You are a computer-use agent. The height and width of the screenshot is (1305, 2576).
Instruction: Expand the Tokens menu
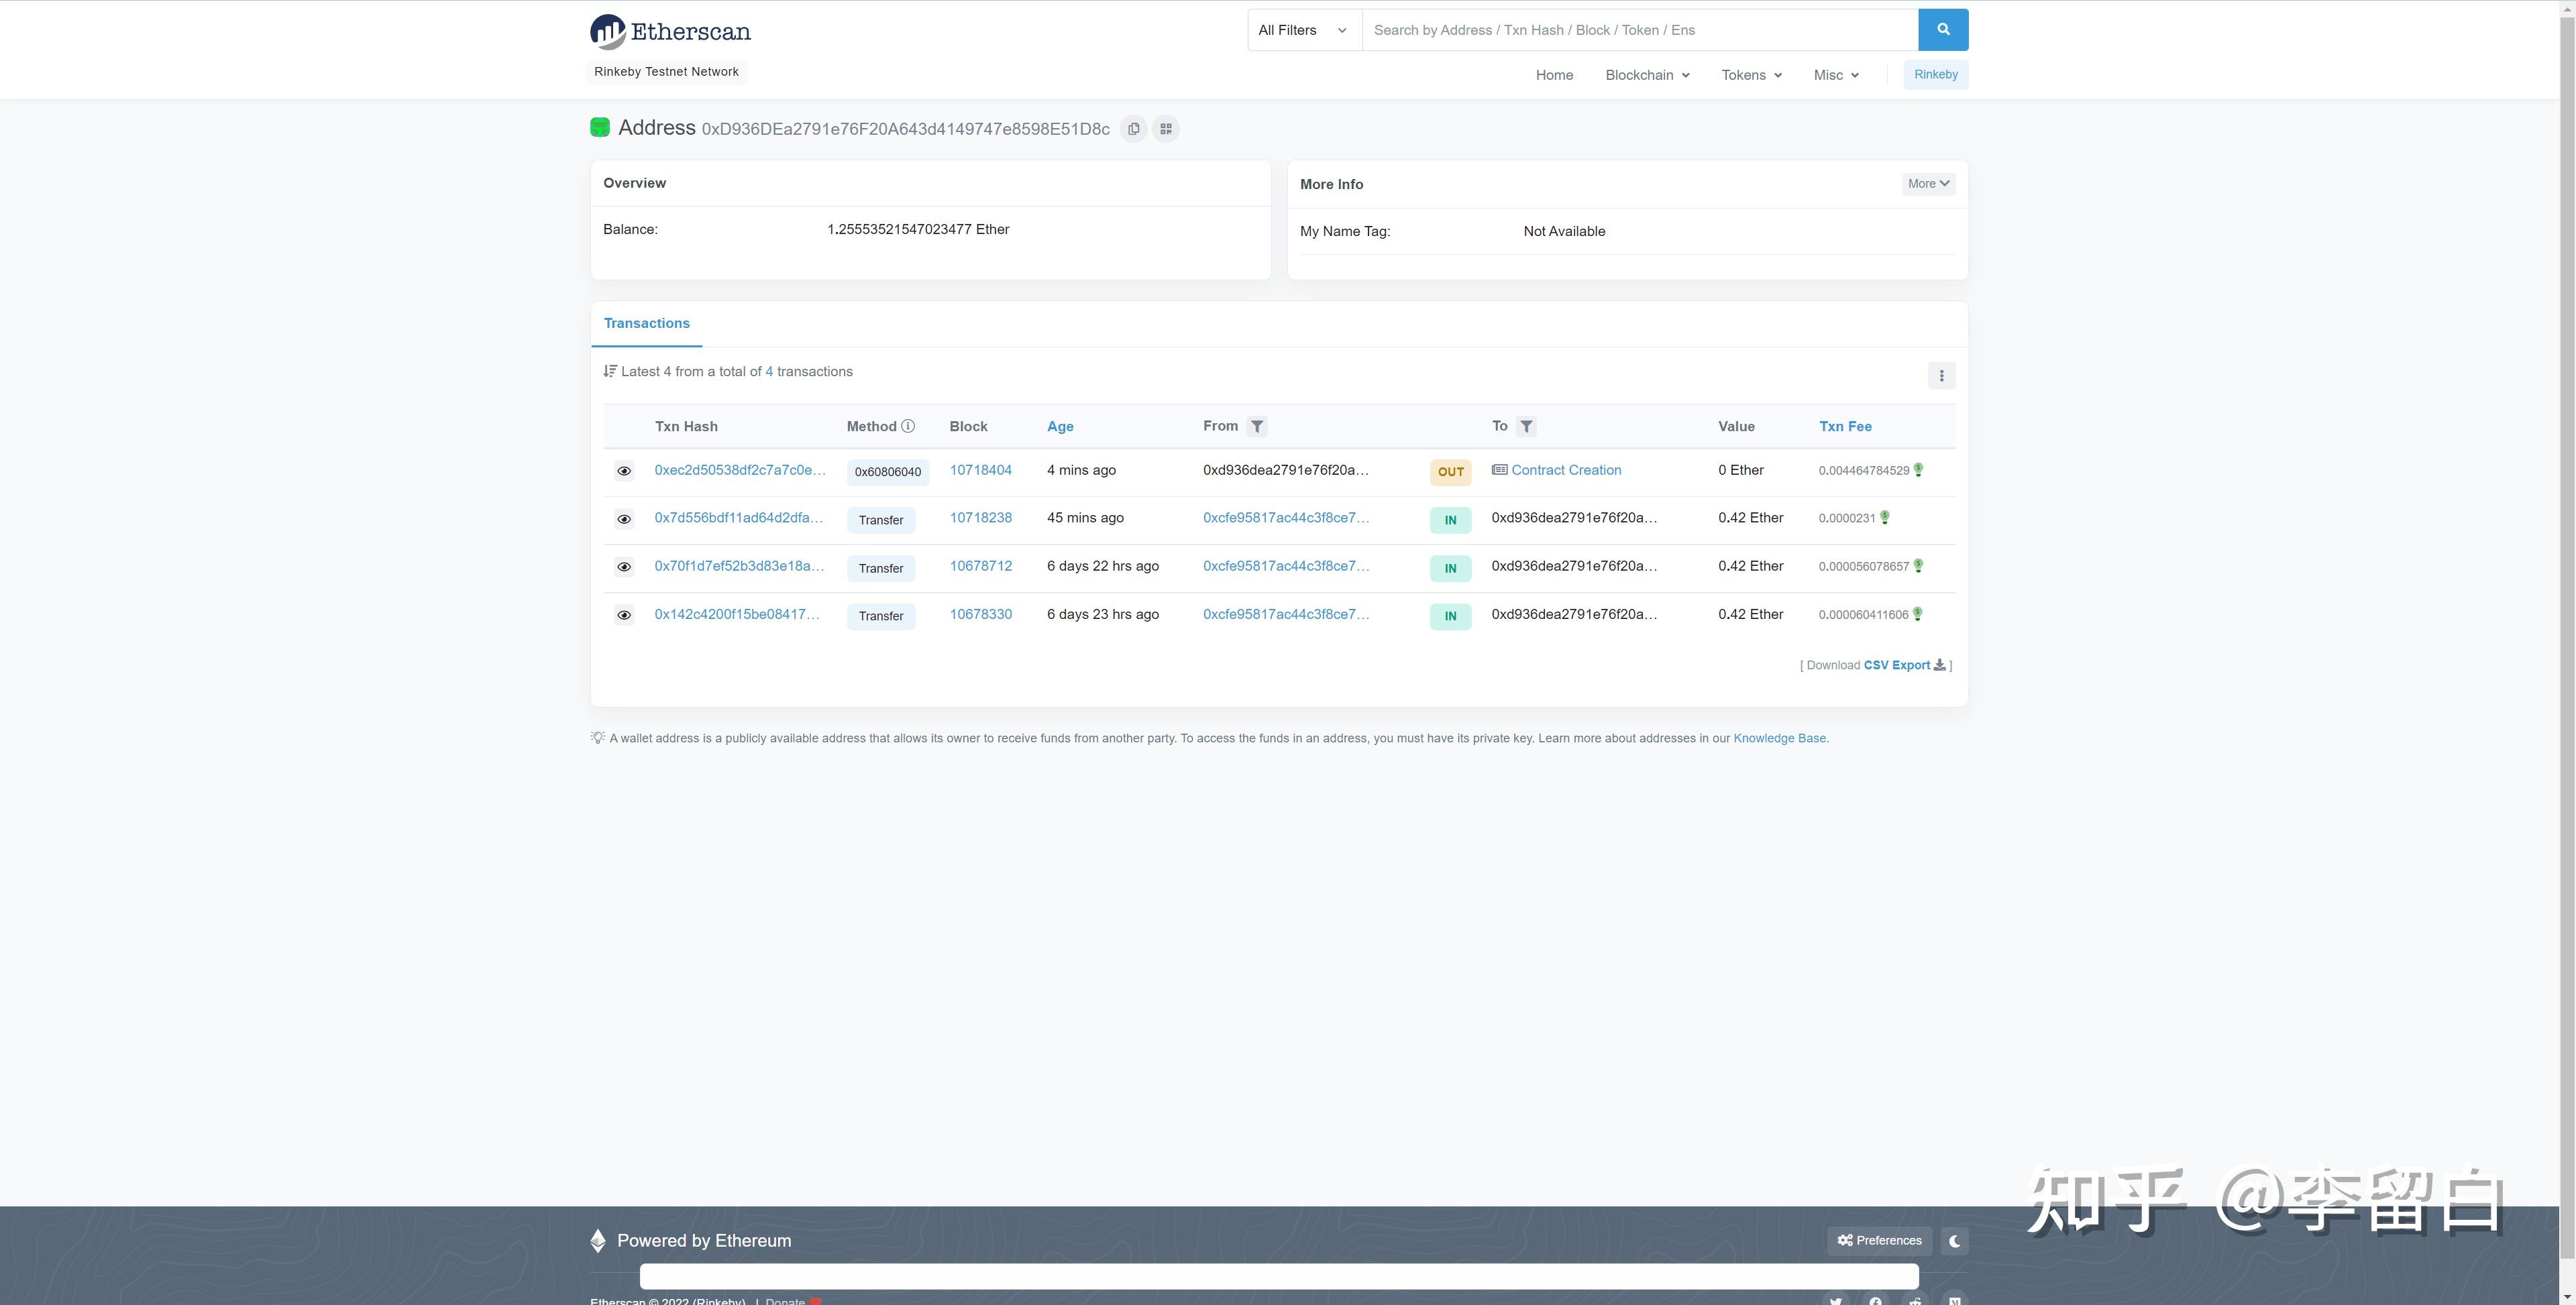pyautogui.click(x=1751, y=75)
